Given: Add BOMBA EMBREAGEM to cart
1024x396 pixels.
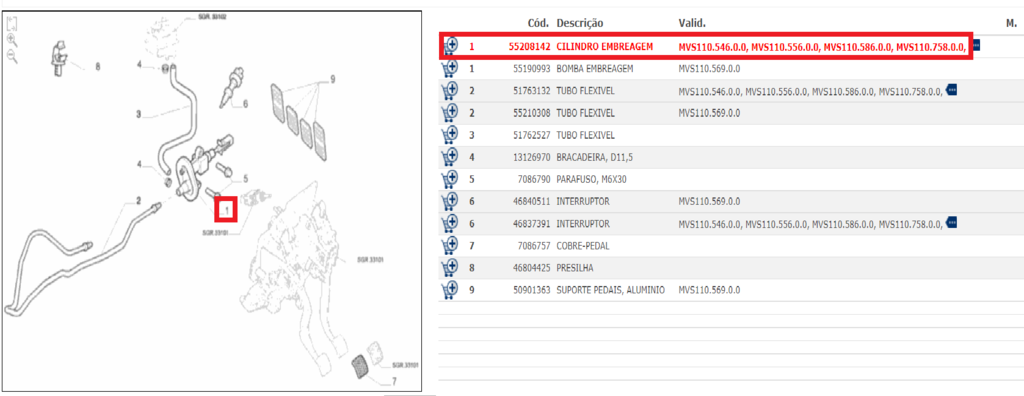Looking at the screenshot, I should (450, 69).
